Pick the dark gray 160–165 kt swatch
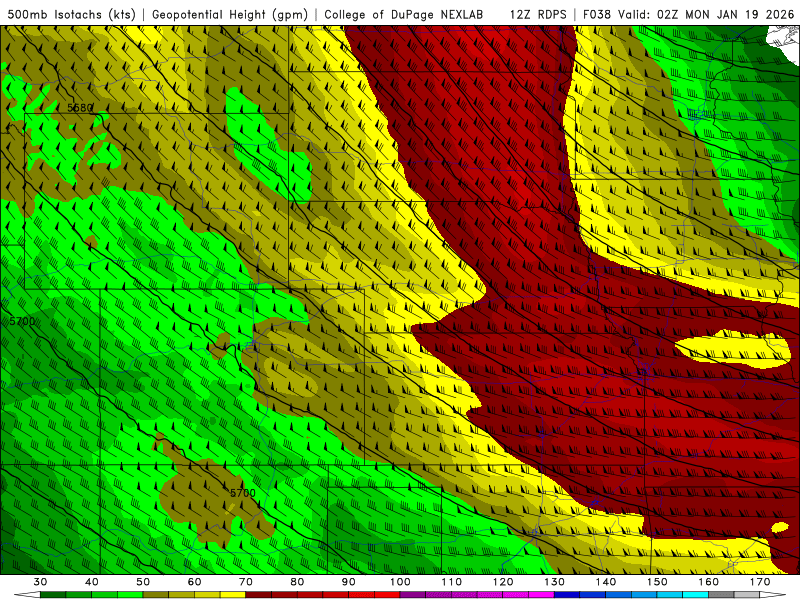800x600 pixels. [721, 595]
